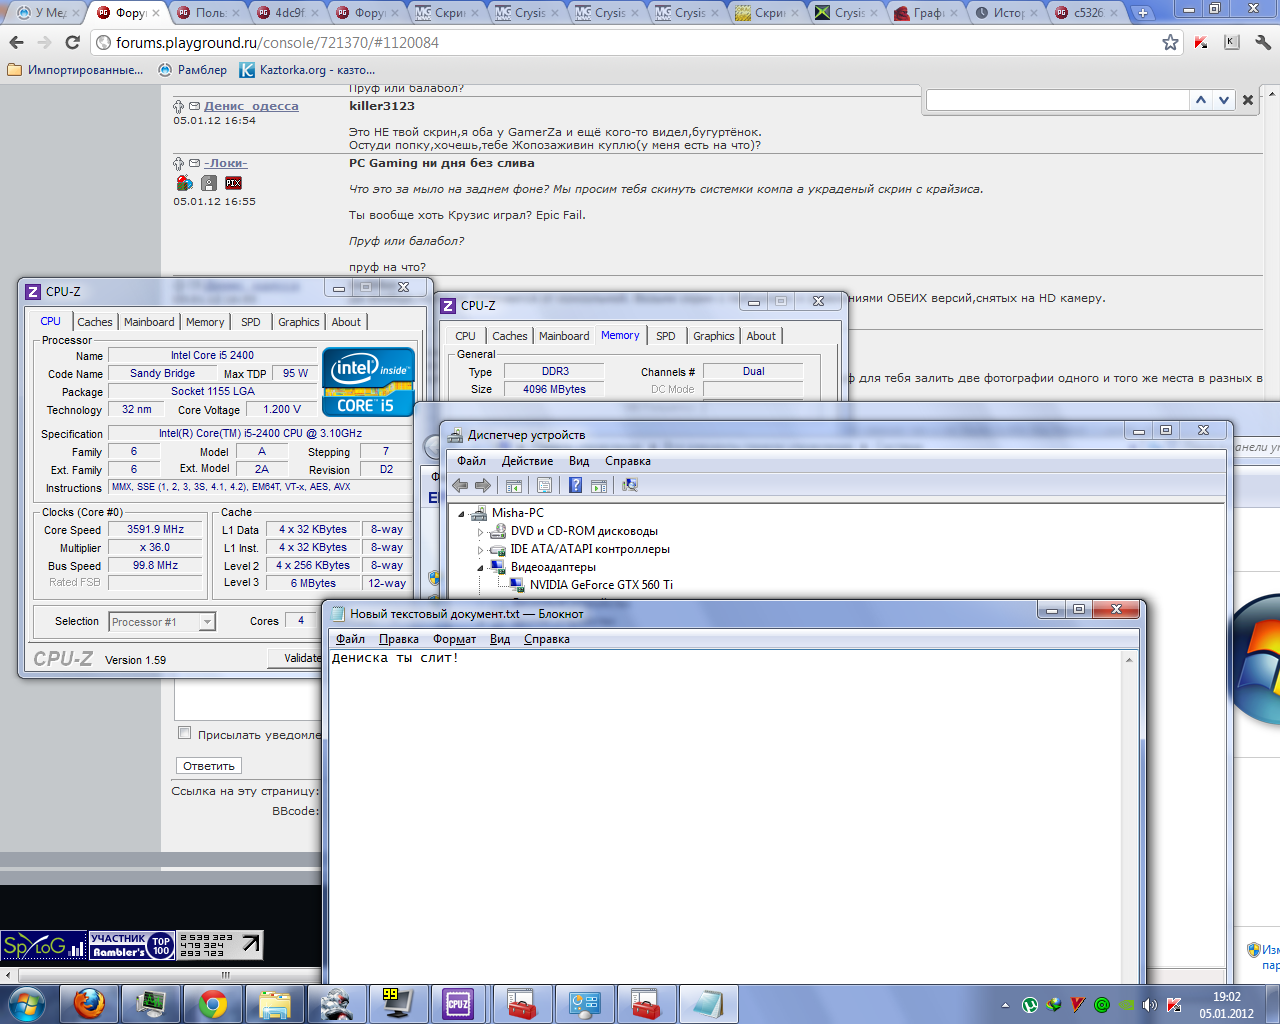Open the Импортированные bookmarks folder
Viewport: 1280px width, 1024px height.
pos(76,70)
